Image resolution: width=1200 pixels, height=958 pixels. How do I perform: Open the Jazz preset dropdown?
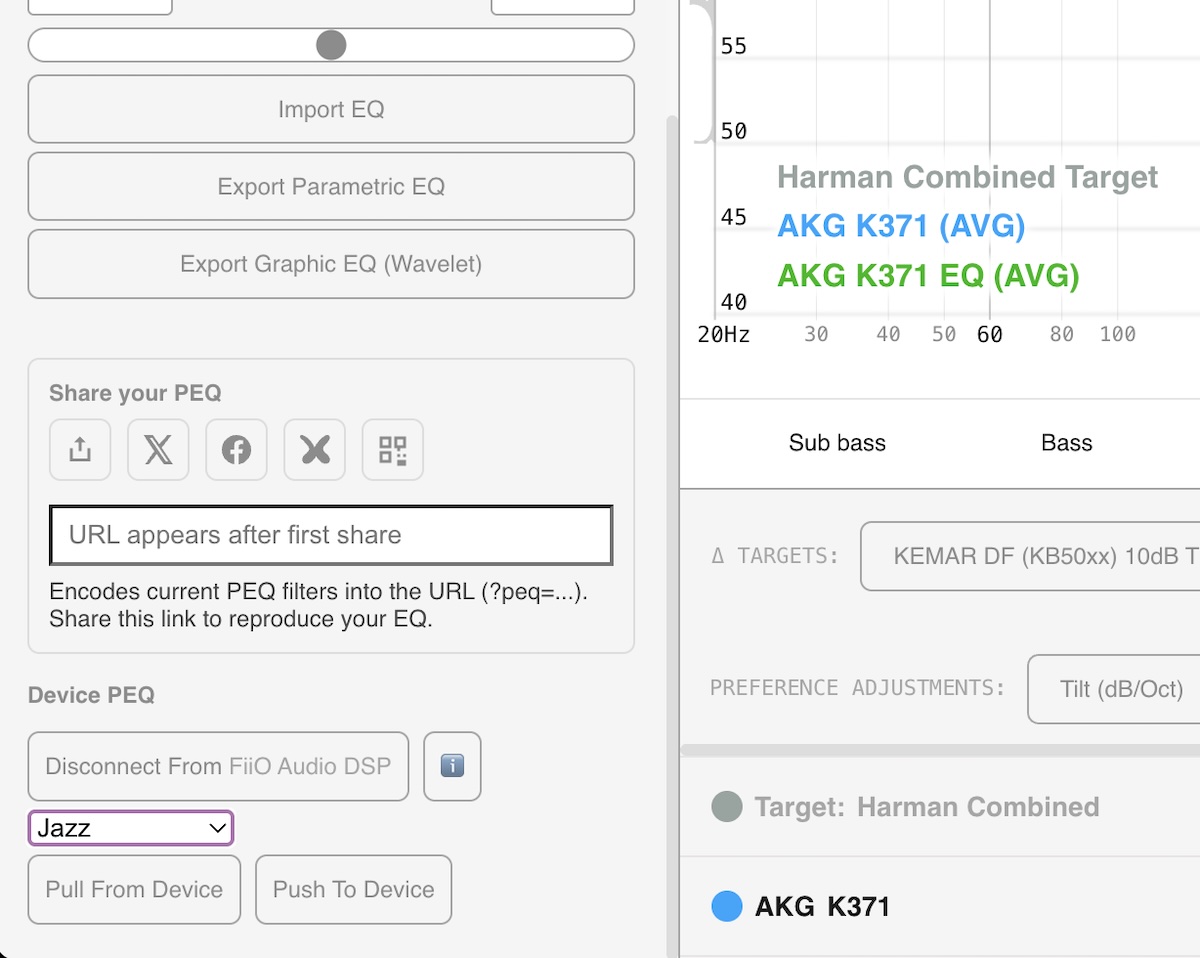pos(131,828)
